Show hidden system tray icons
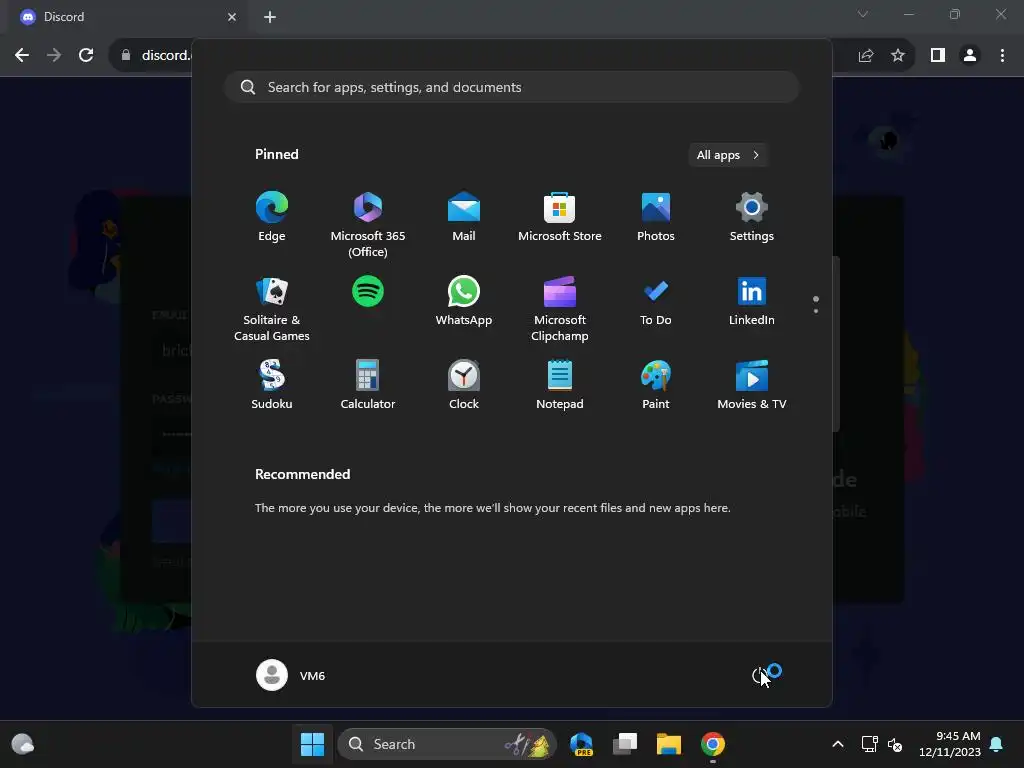 (x=838, y=744)
